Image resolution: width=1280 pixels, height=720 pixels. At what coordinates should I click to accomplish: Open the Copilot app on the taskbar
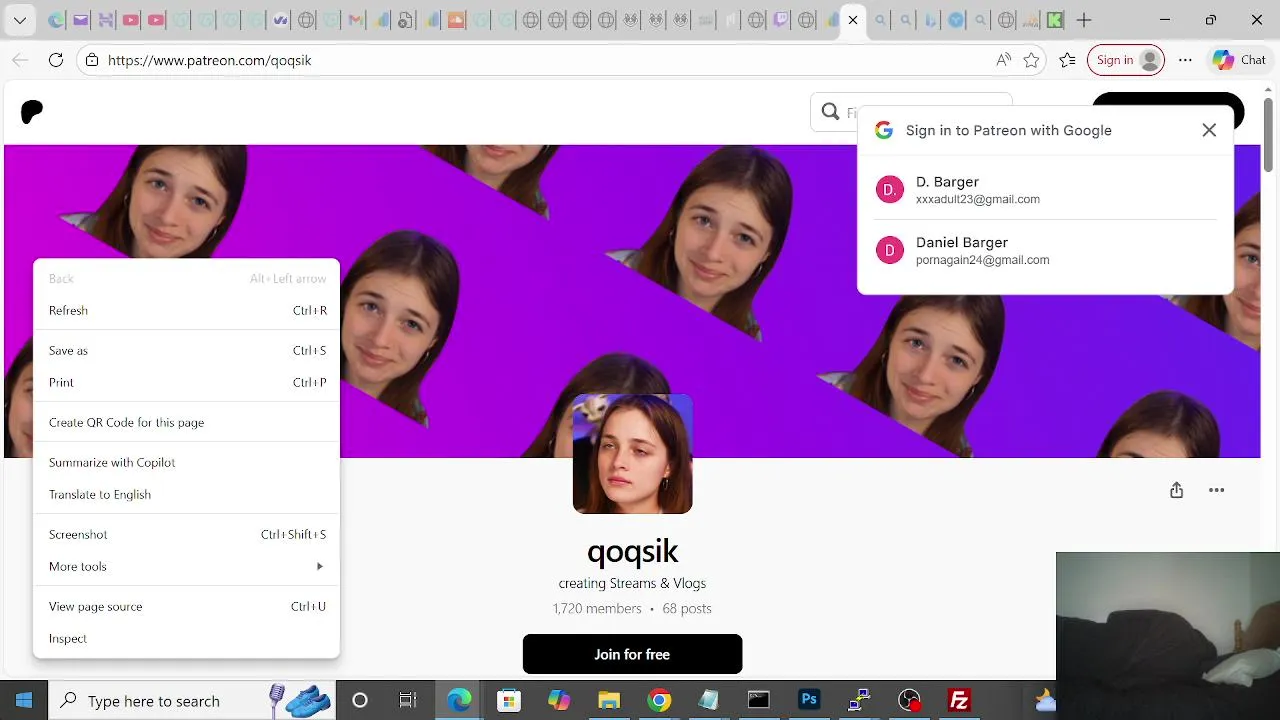pos(559,700)
